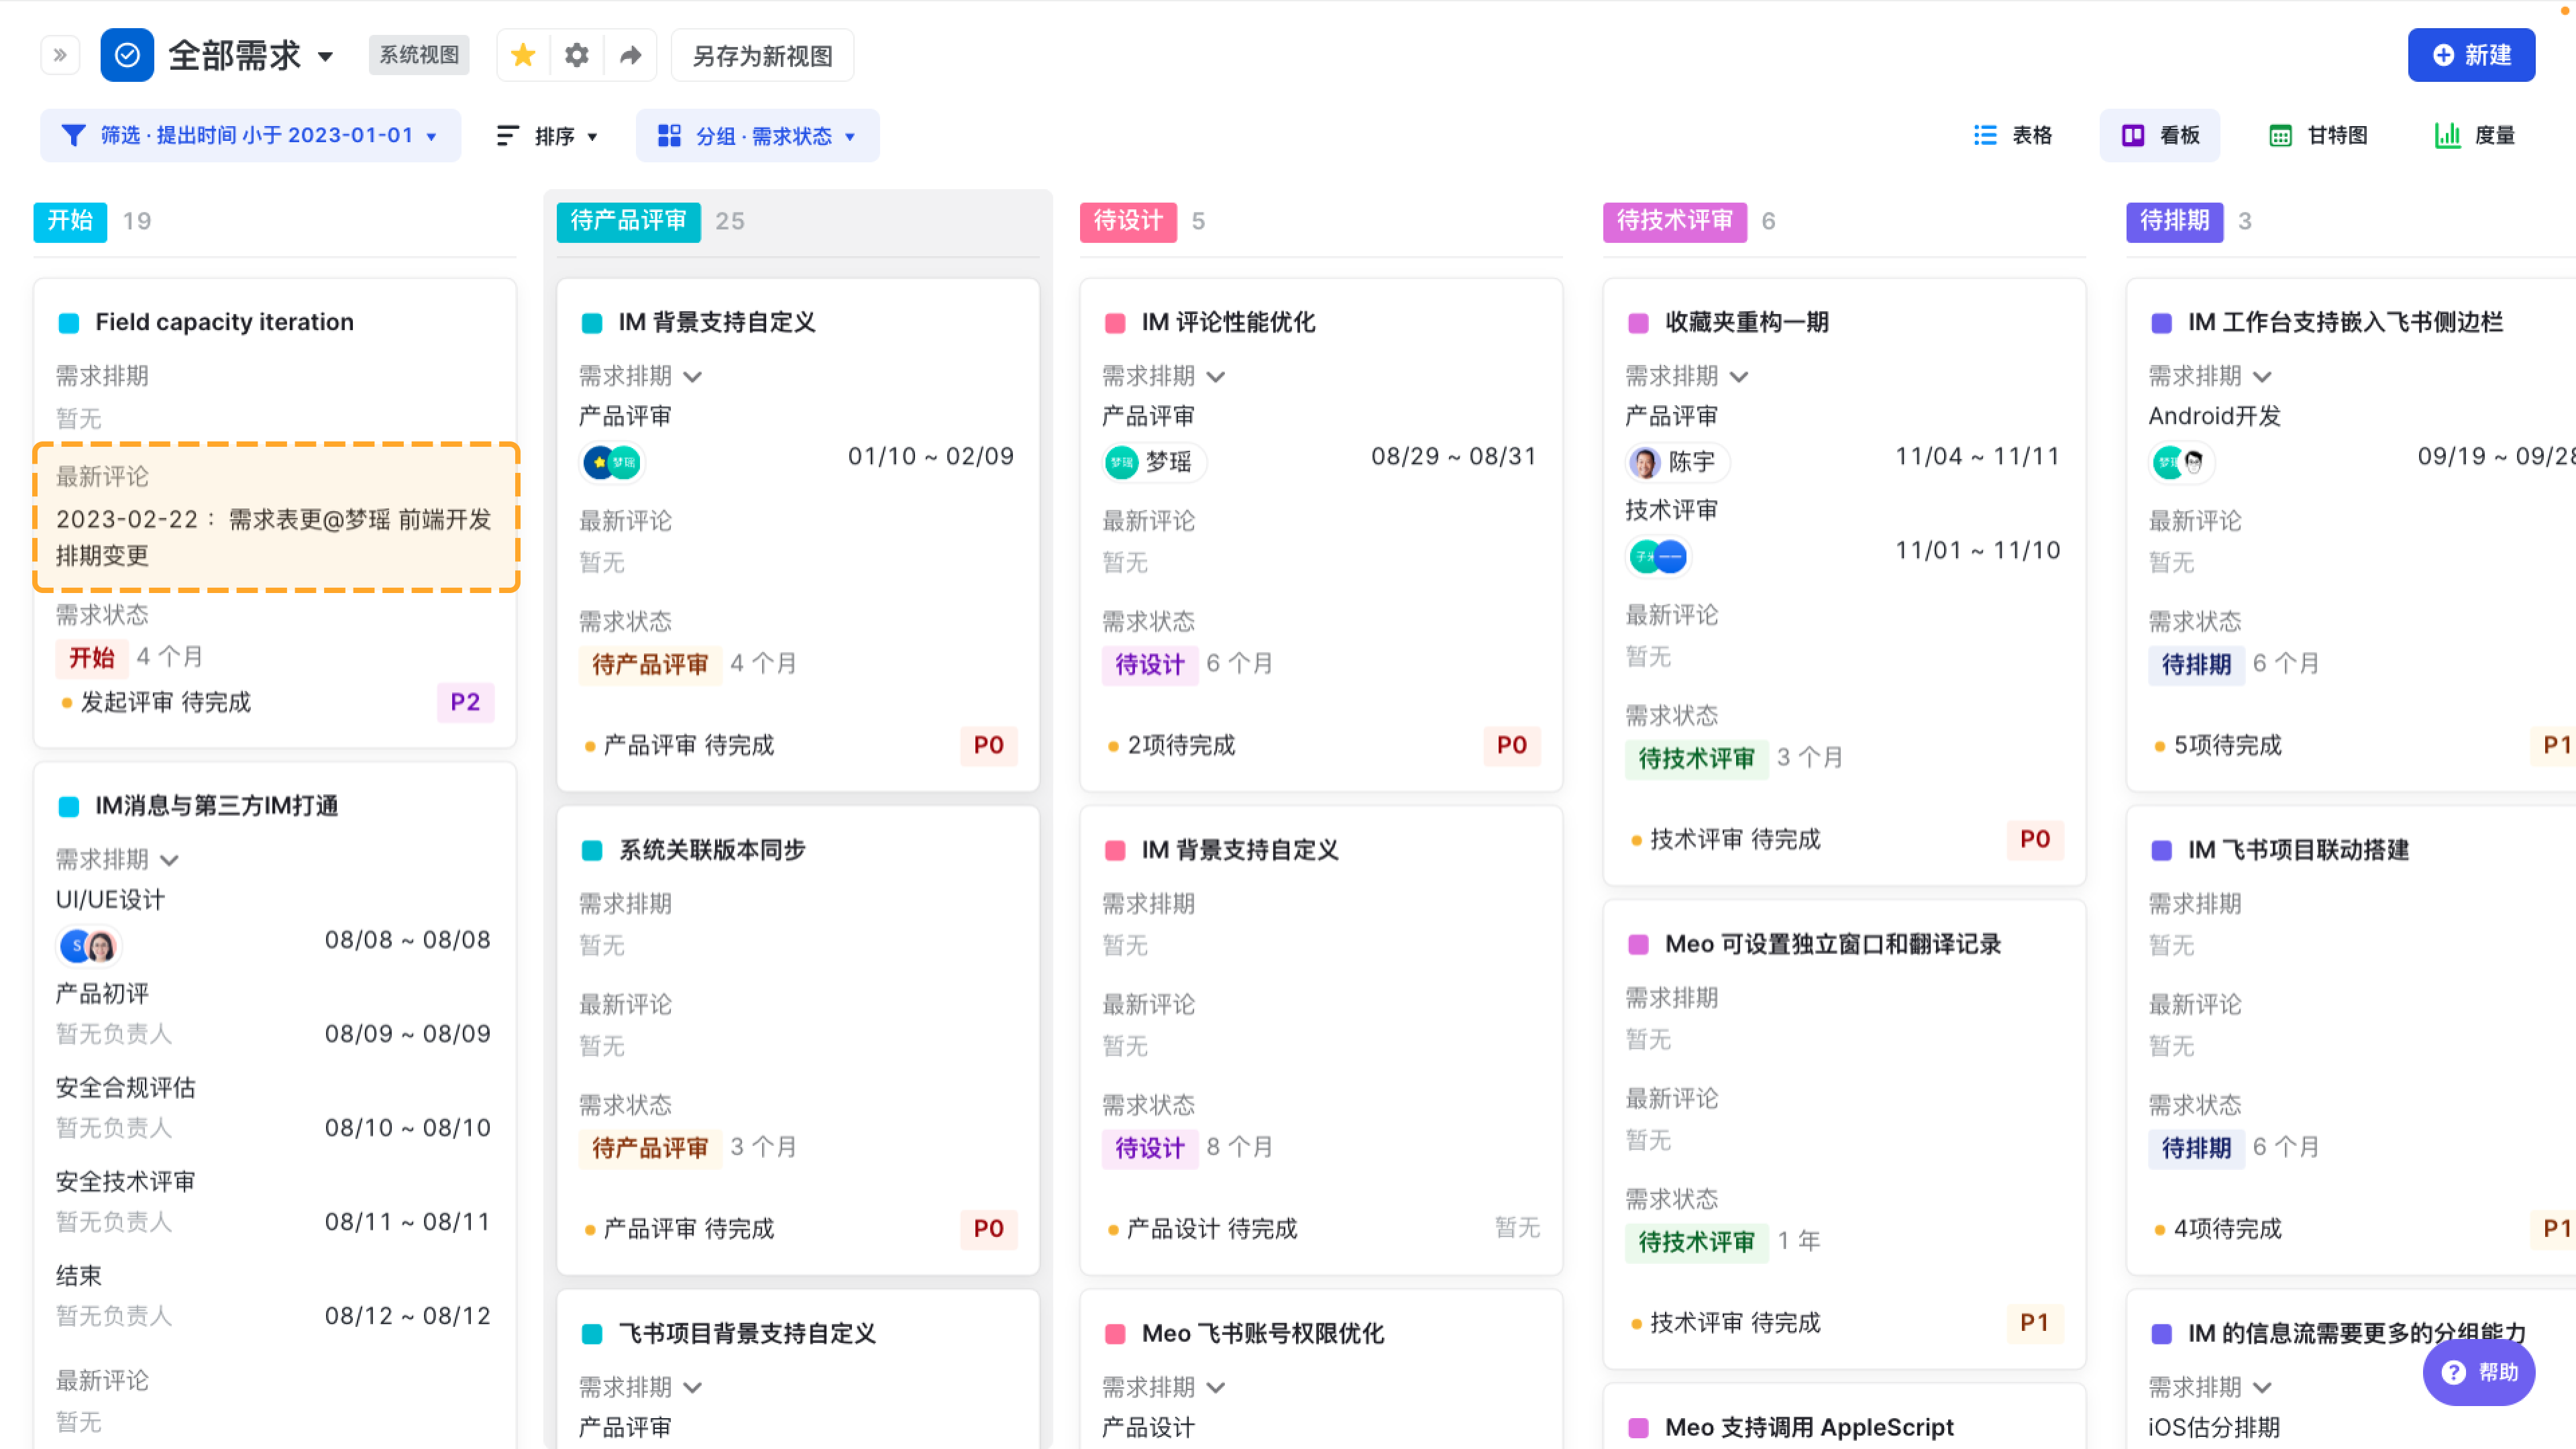Click the 开始 column header tag
This screenshot has height=1449, width=2576.
[x=70, y=221]
